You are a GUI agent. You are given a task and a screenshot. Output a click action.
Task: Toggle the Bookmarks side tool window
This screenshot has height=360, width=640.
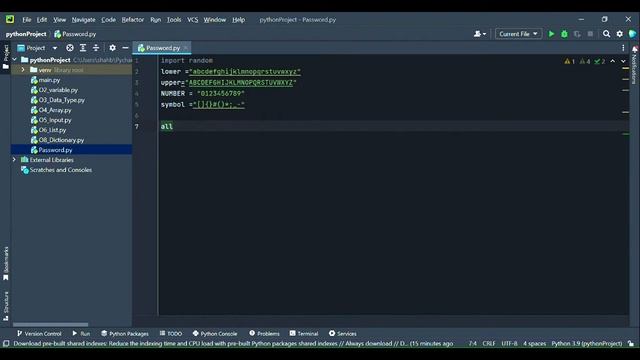point(6,263)
